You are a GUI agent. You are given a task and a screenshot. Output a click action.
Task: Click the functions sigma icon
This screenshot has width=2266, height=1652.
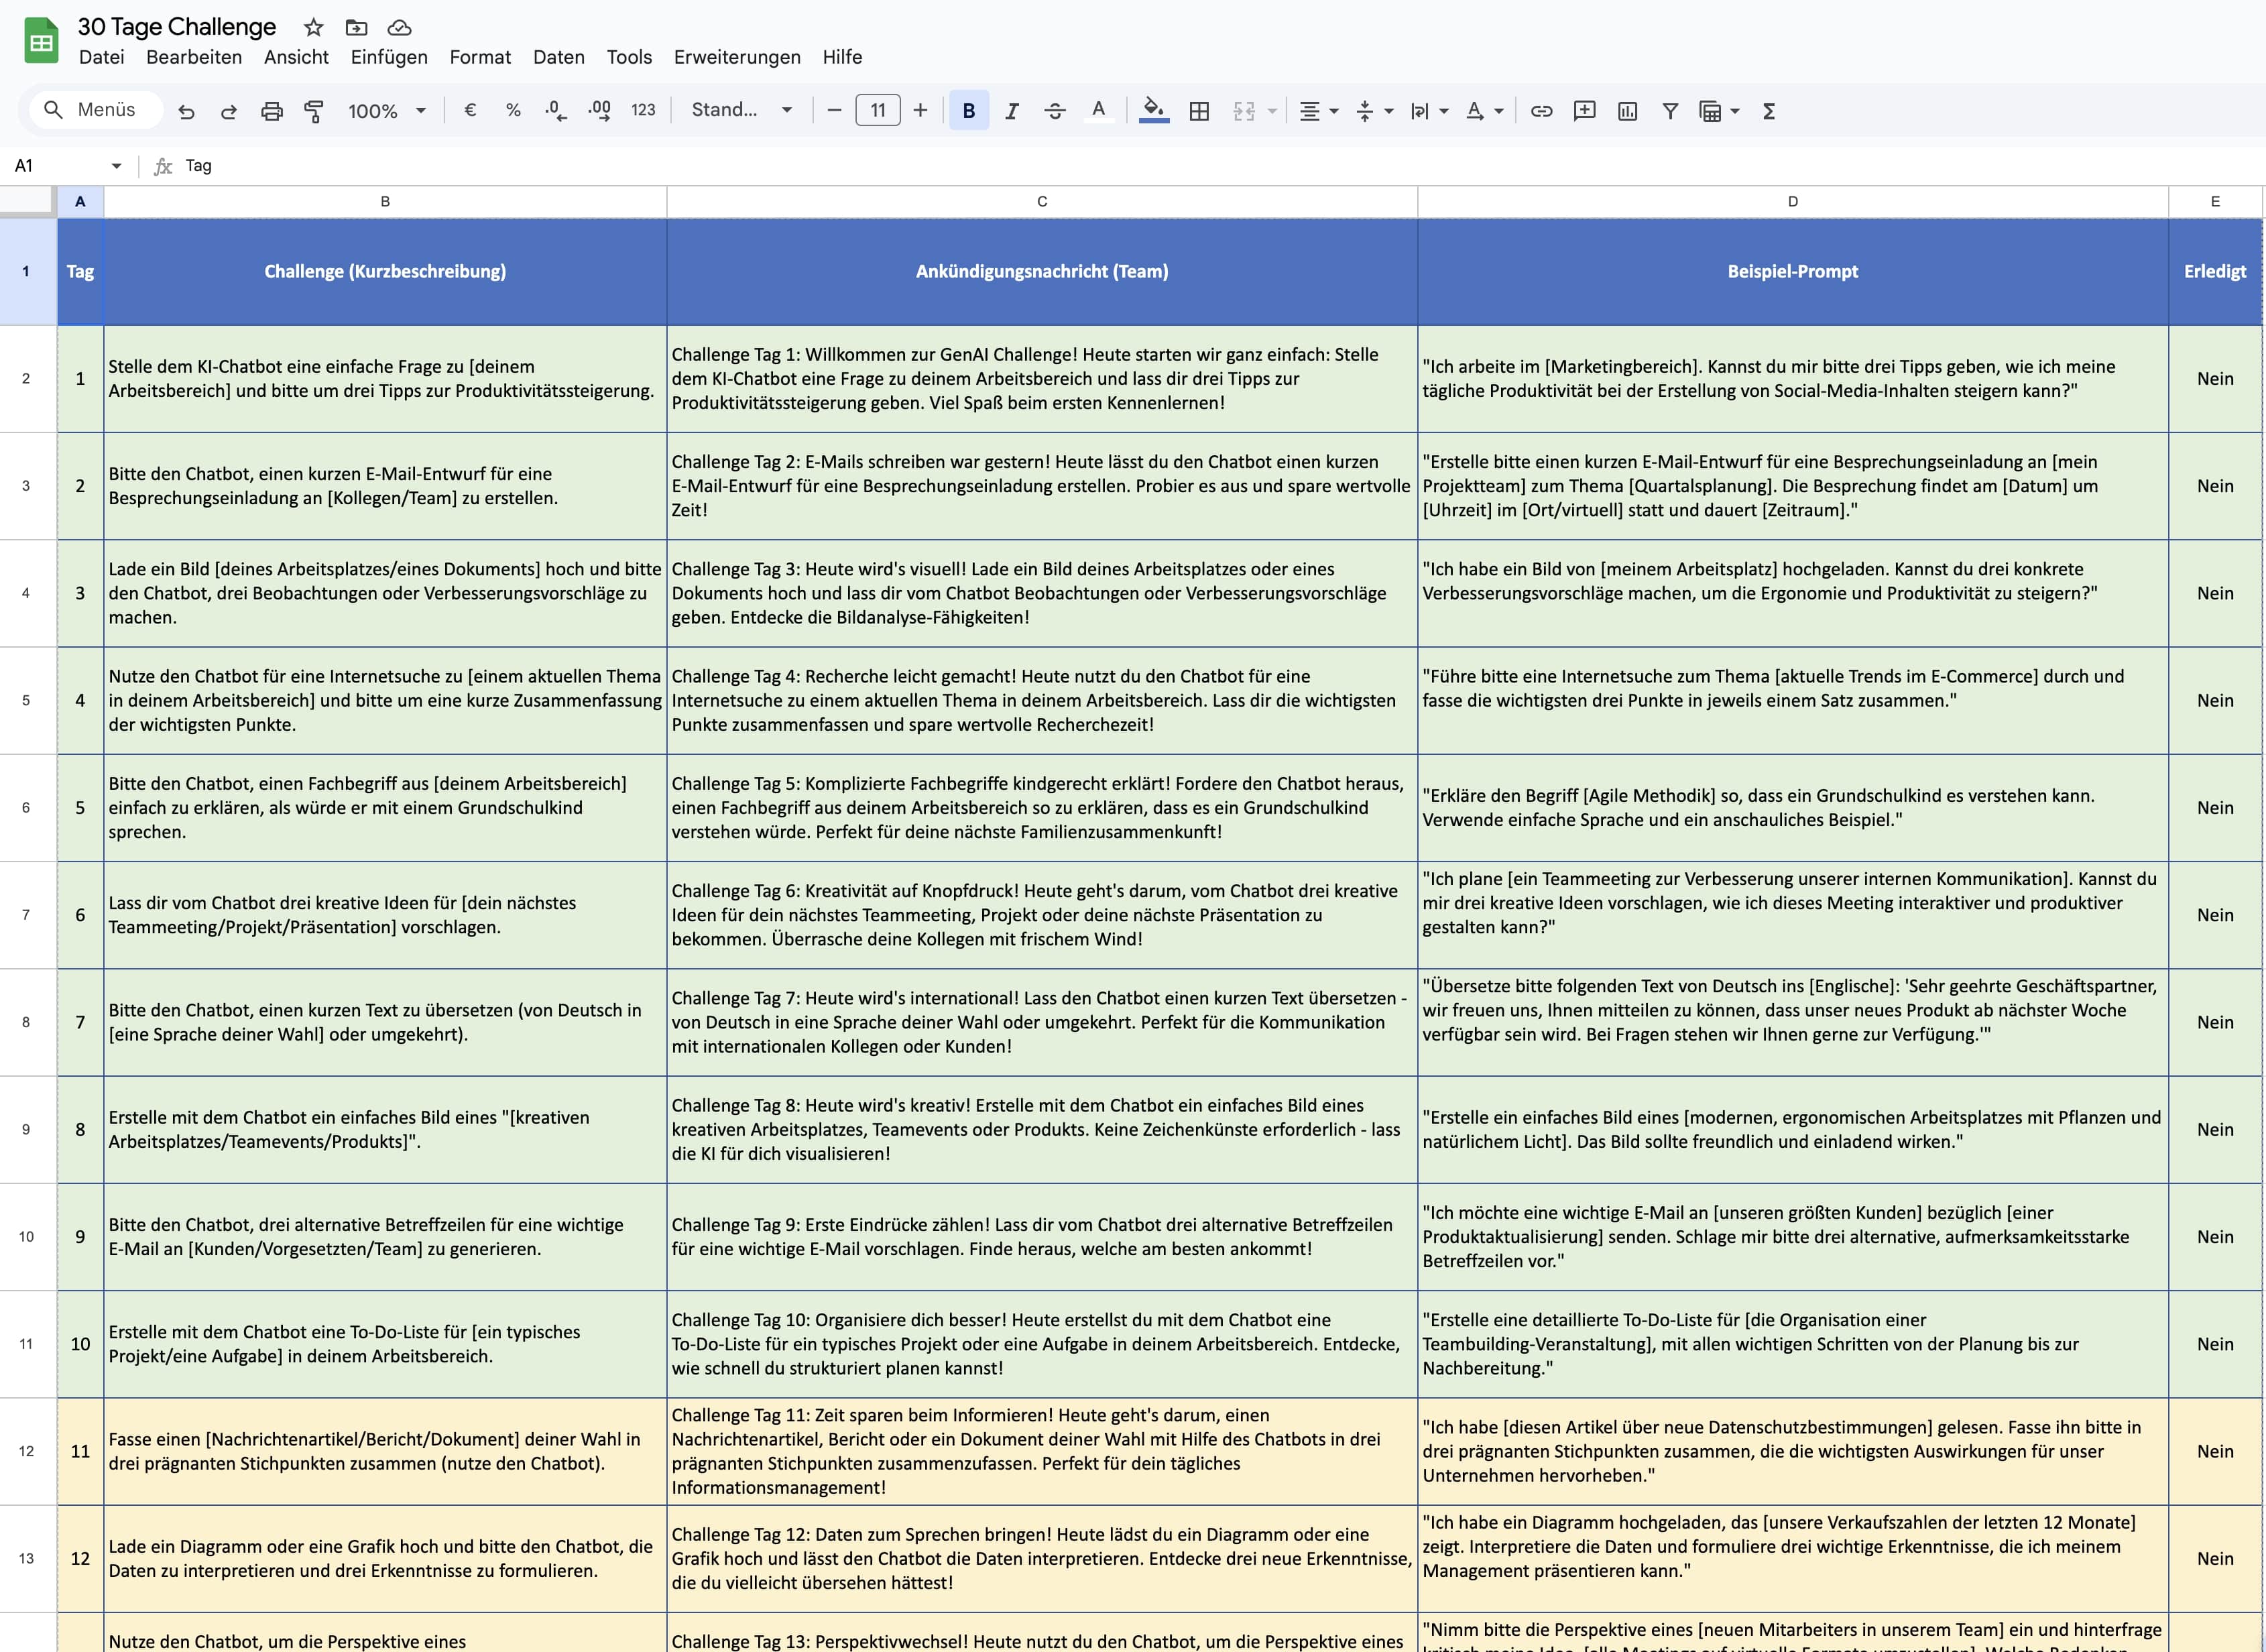[x=1768, y=111]
